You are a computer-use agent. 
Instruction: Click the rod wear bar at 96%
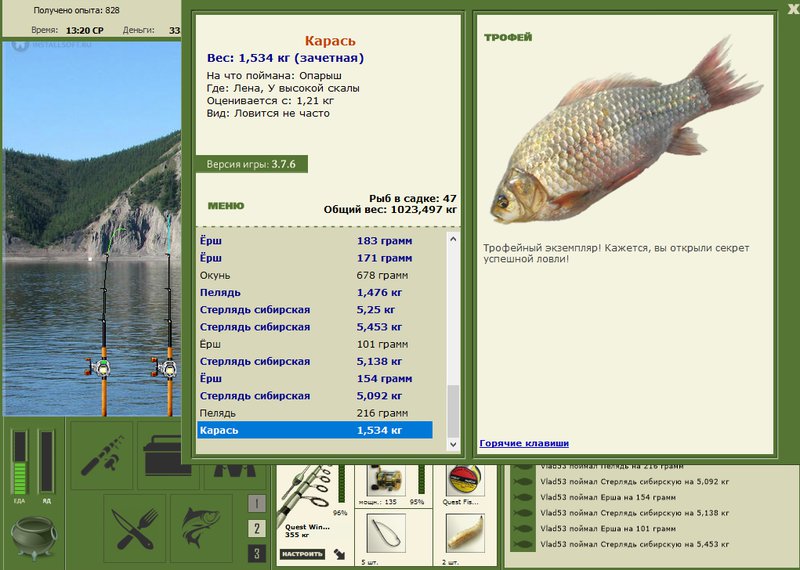(341, 483)
